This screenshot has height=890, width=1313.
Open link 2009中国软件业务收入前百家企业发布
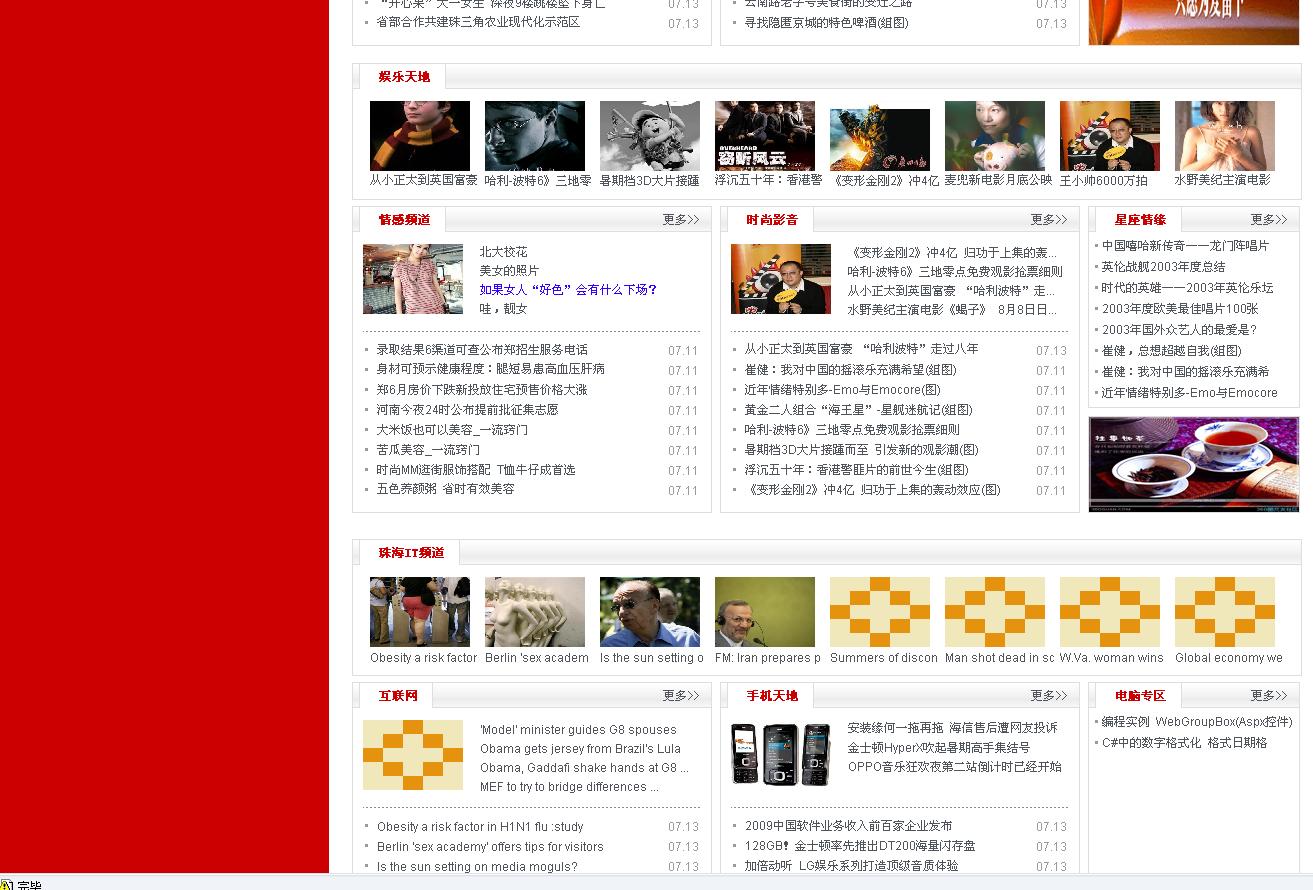pyautogui.click(x=848, y=826)
